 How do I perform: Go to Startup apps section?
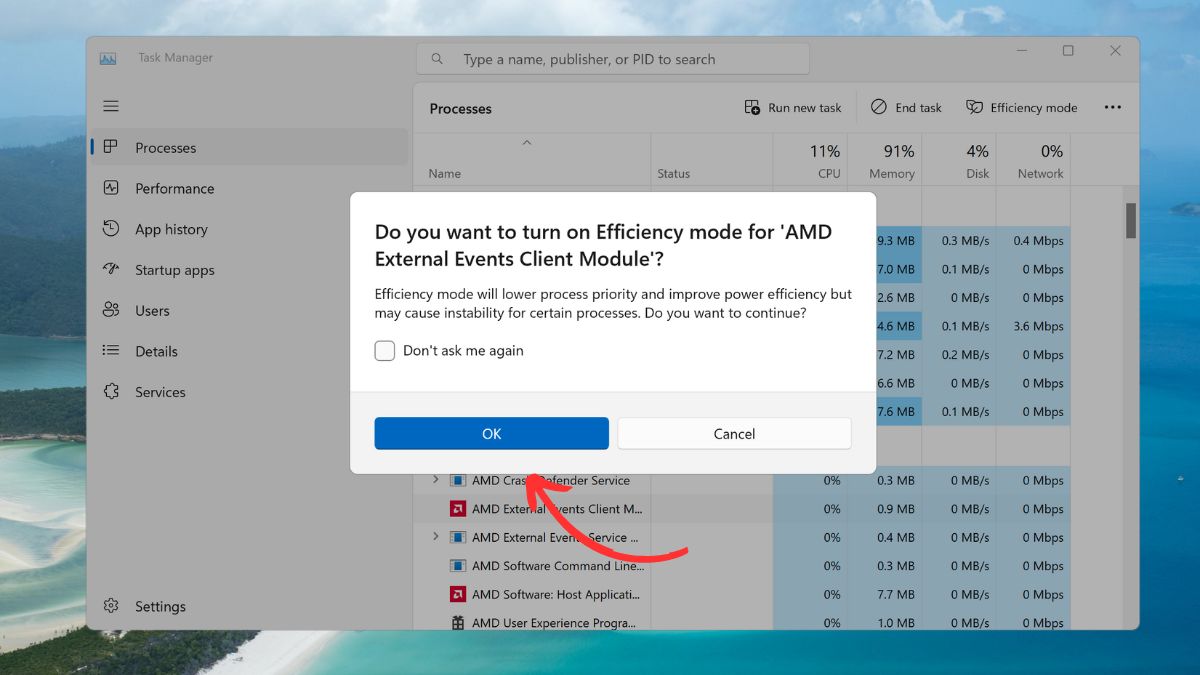[x=174, y=270]
